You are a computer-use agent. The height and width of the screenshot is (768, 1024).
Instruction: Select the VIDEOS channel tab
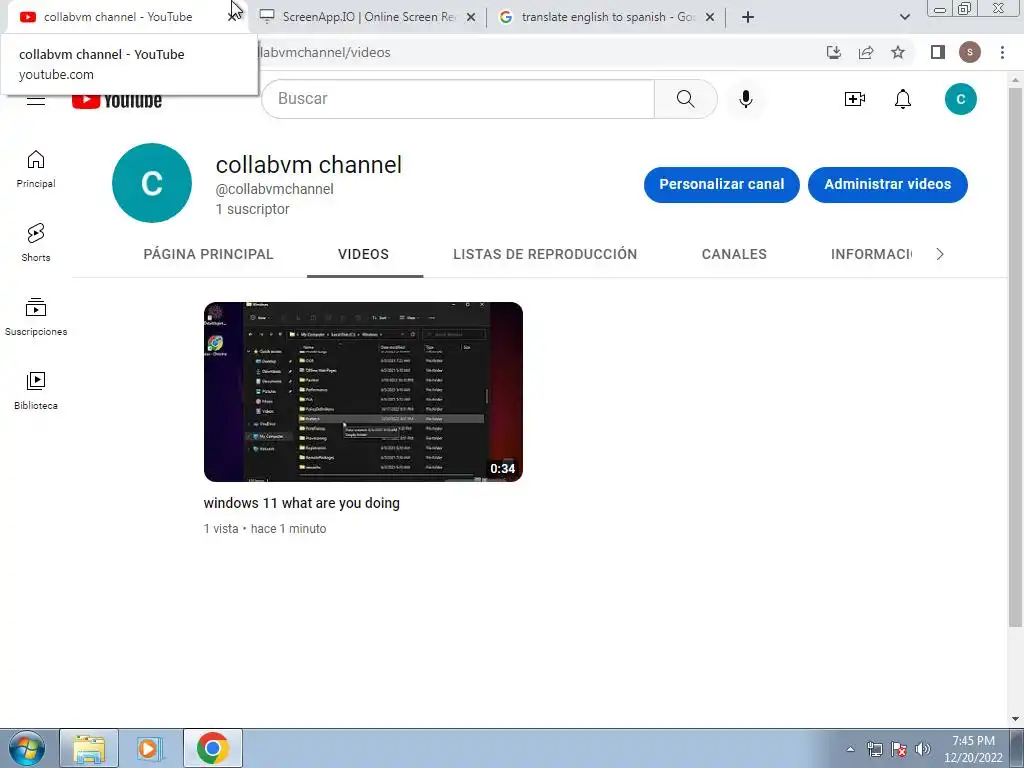[x=363, y=254]
